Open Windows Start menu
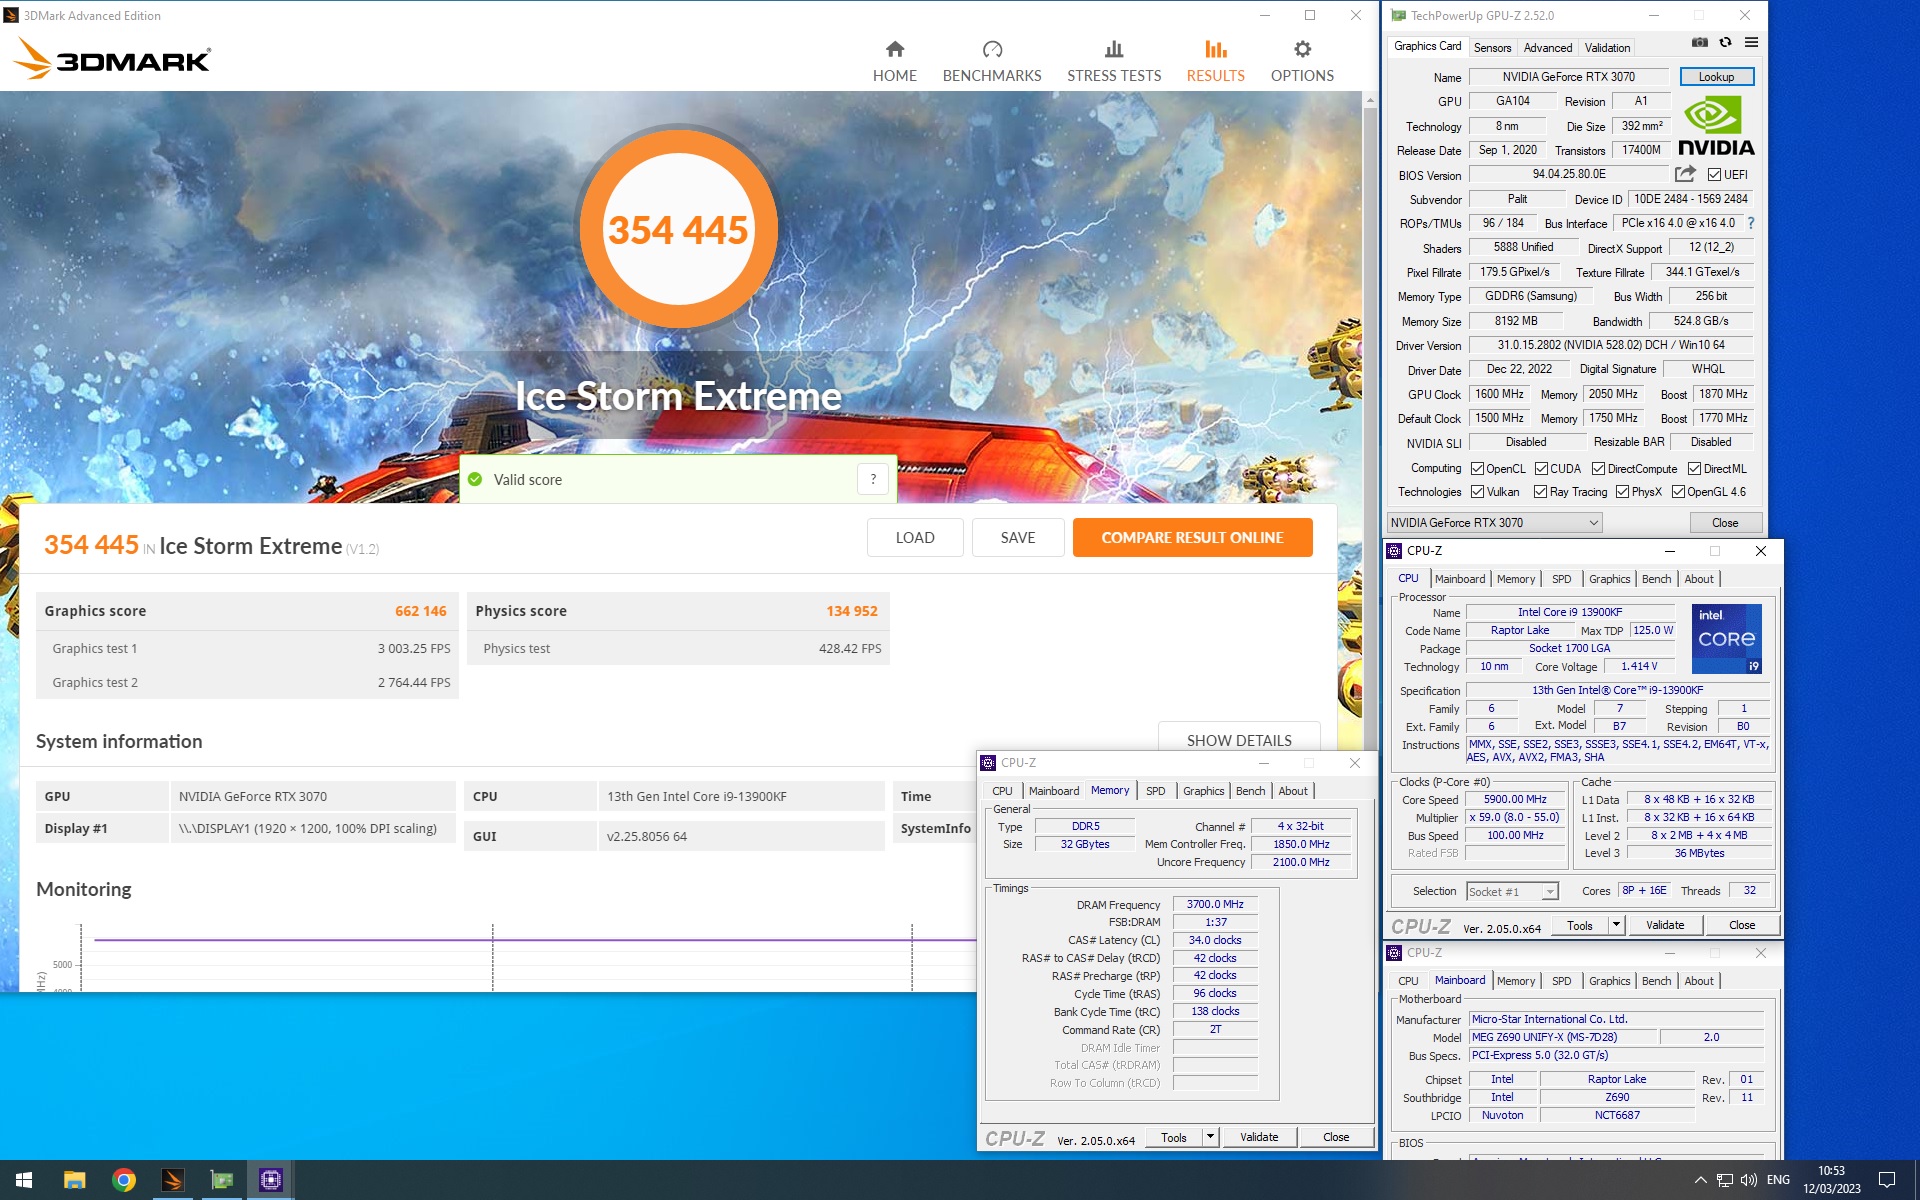 pos(24,1180)
